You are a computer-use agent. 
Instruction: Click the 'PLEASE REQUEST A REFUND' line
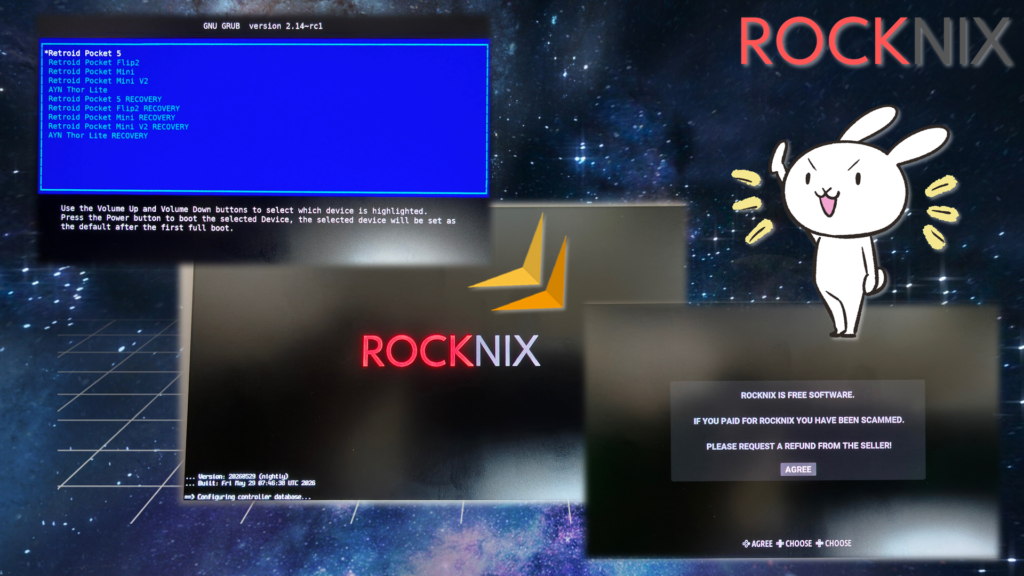point(799,446)
